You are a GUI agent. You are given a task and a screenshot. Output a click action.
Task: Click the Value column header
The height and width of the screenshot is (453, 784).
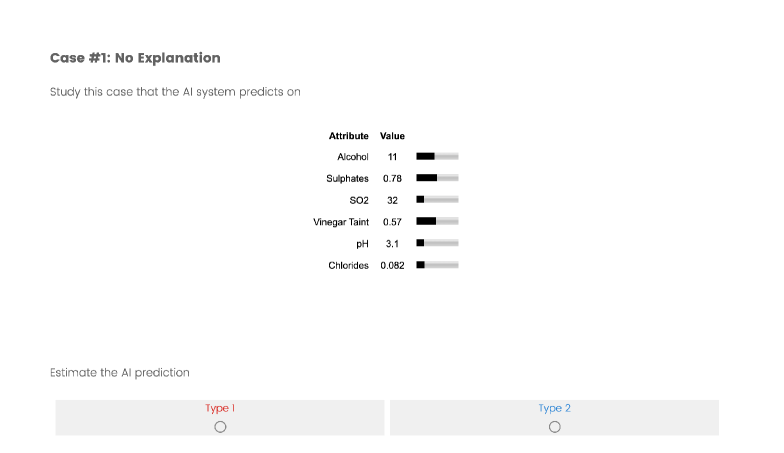[x=392, y=136]
